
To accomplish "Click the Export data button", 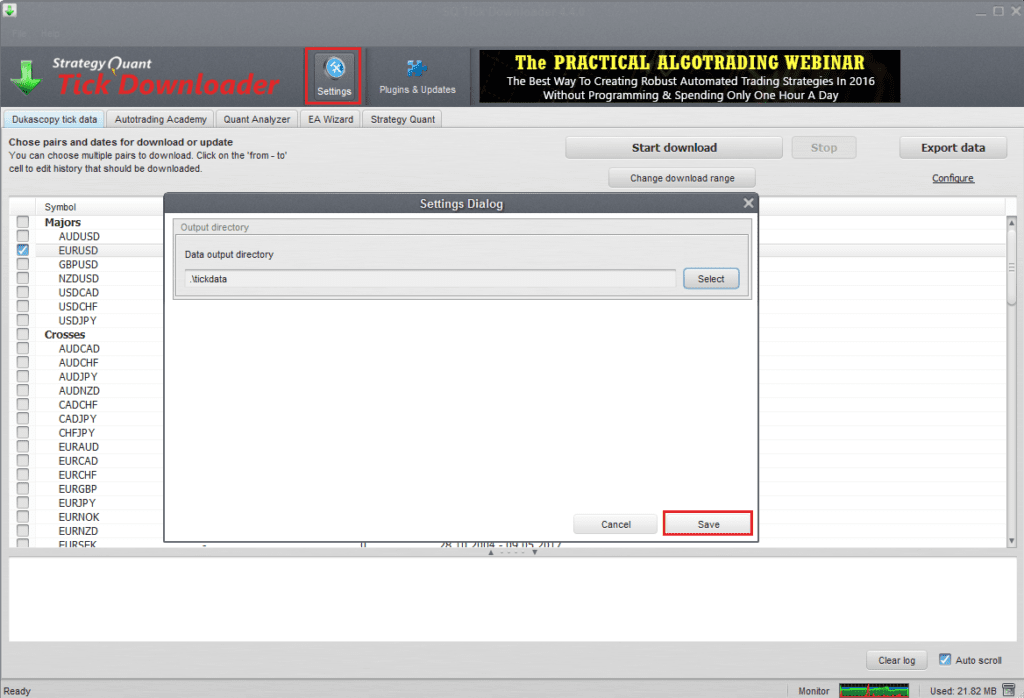I will (953, 148).
